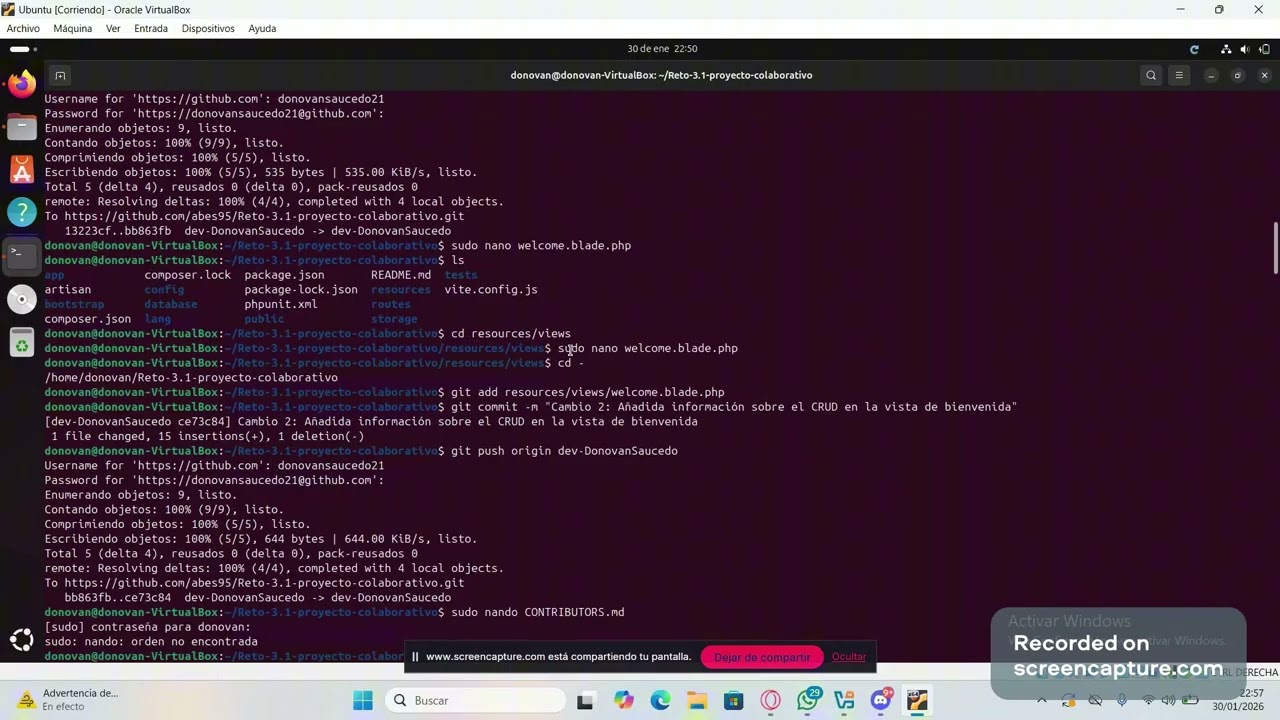
Task: Click the 'phpunit.xml' file name
Action: pyautogui.click(x=281, y=304)
